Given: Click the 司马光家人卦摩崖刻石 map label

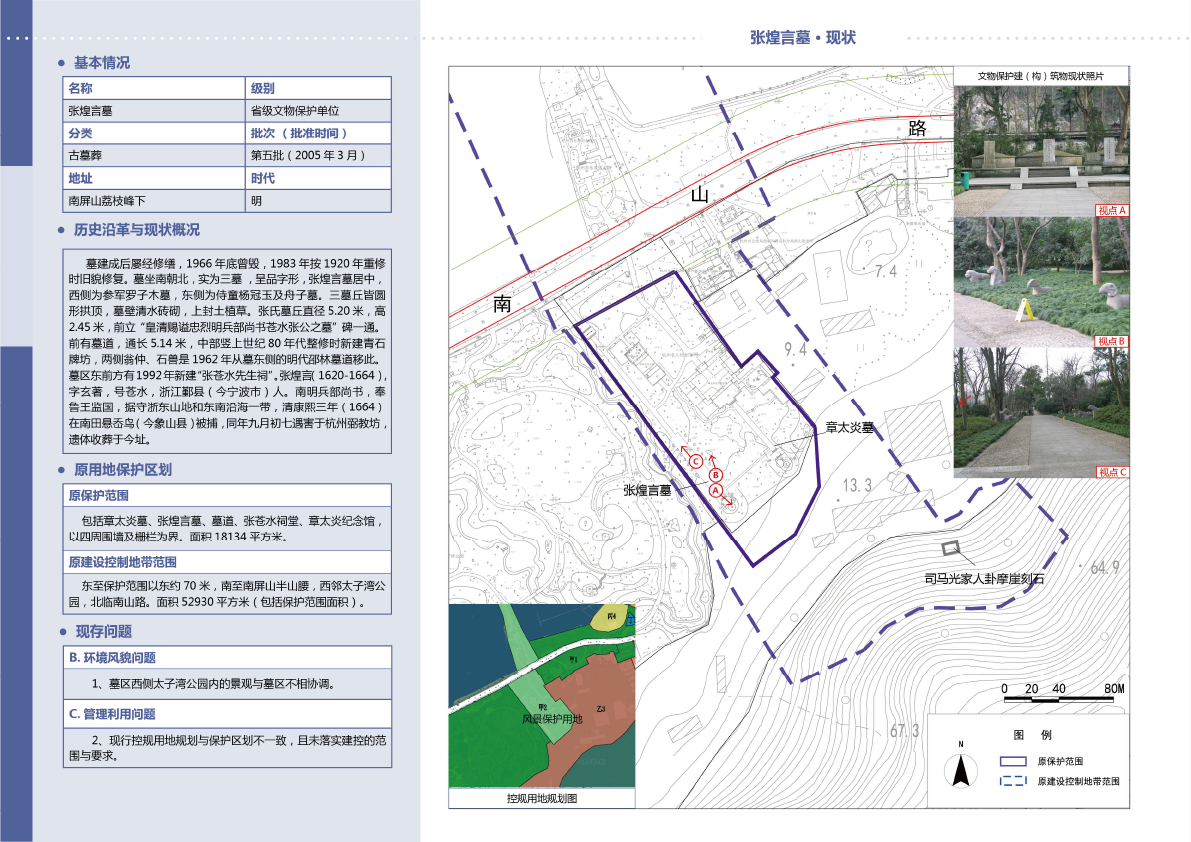Looking at the screenshot, I should (984, 579).
